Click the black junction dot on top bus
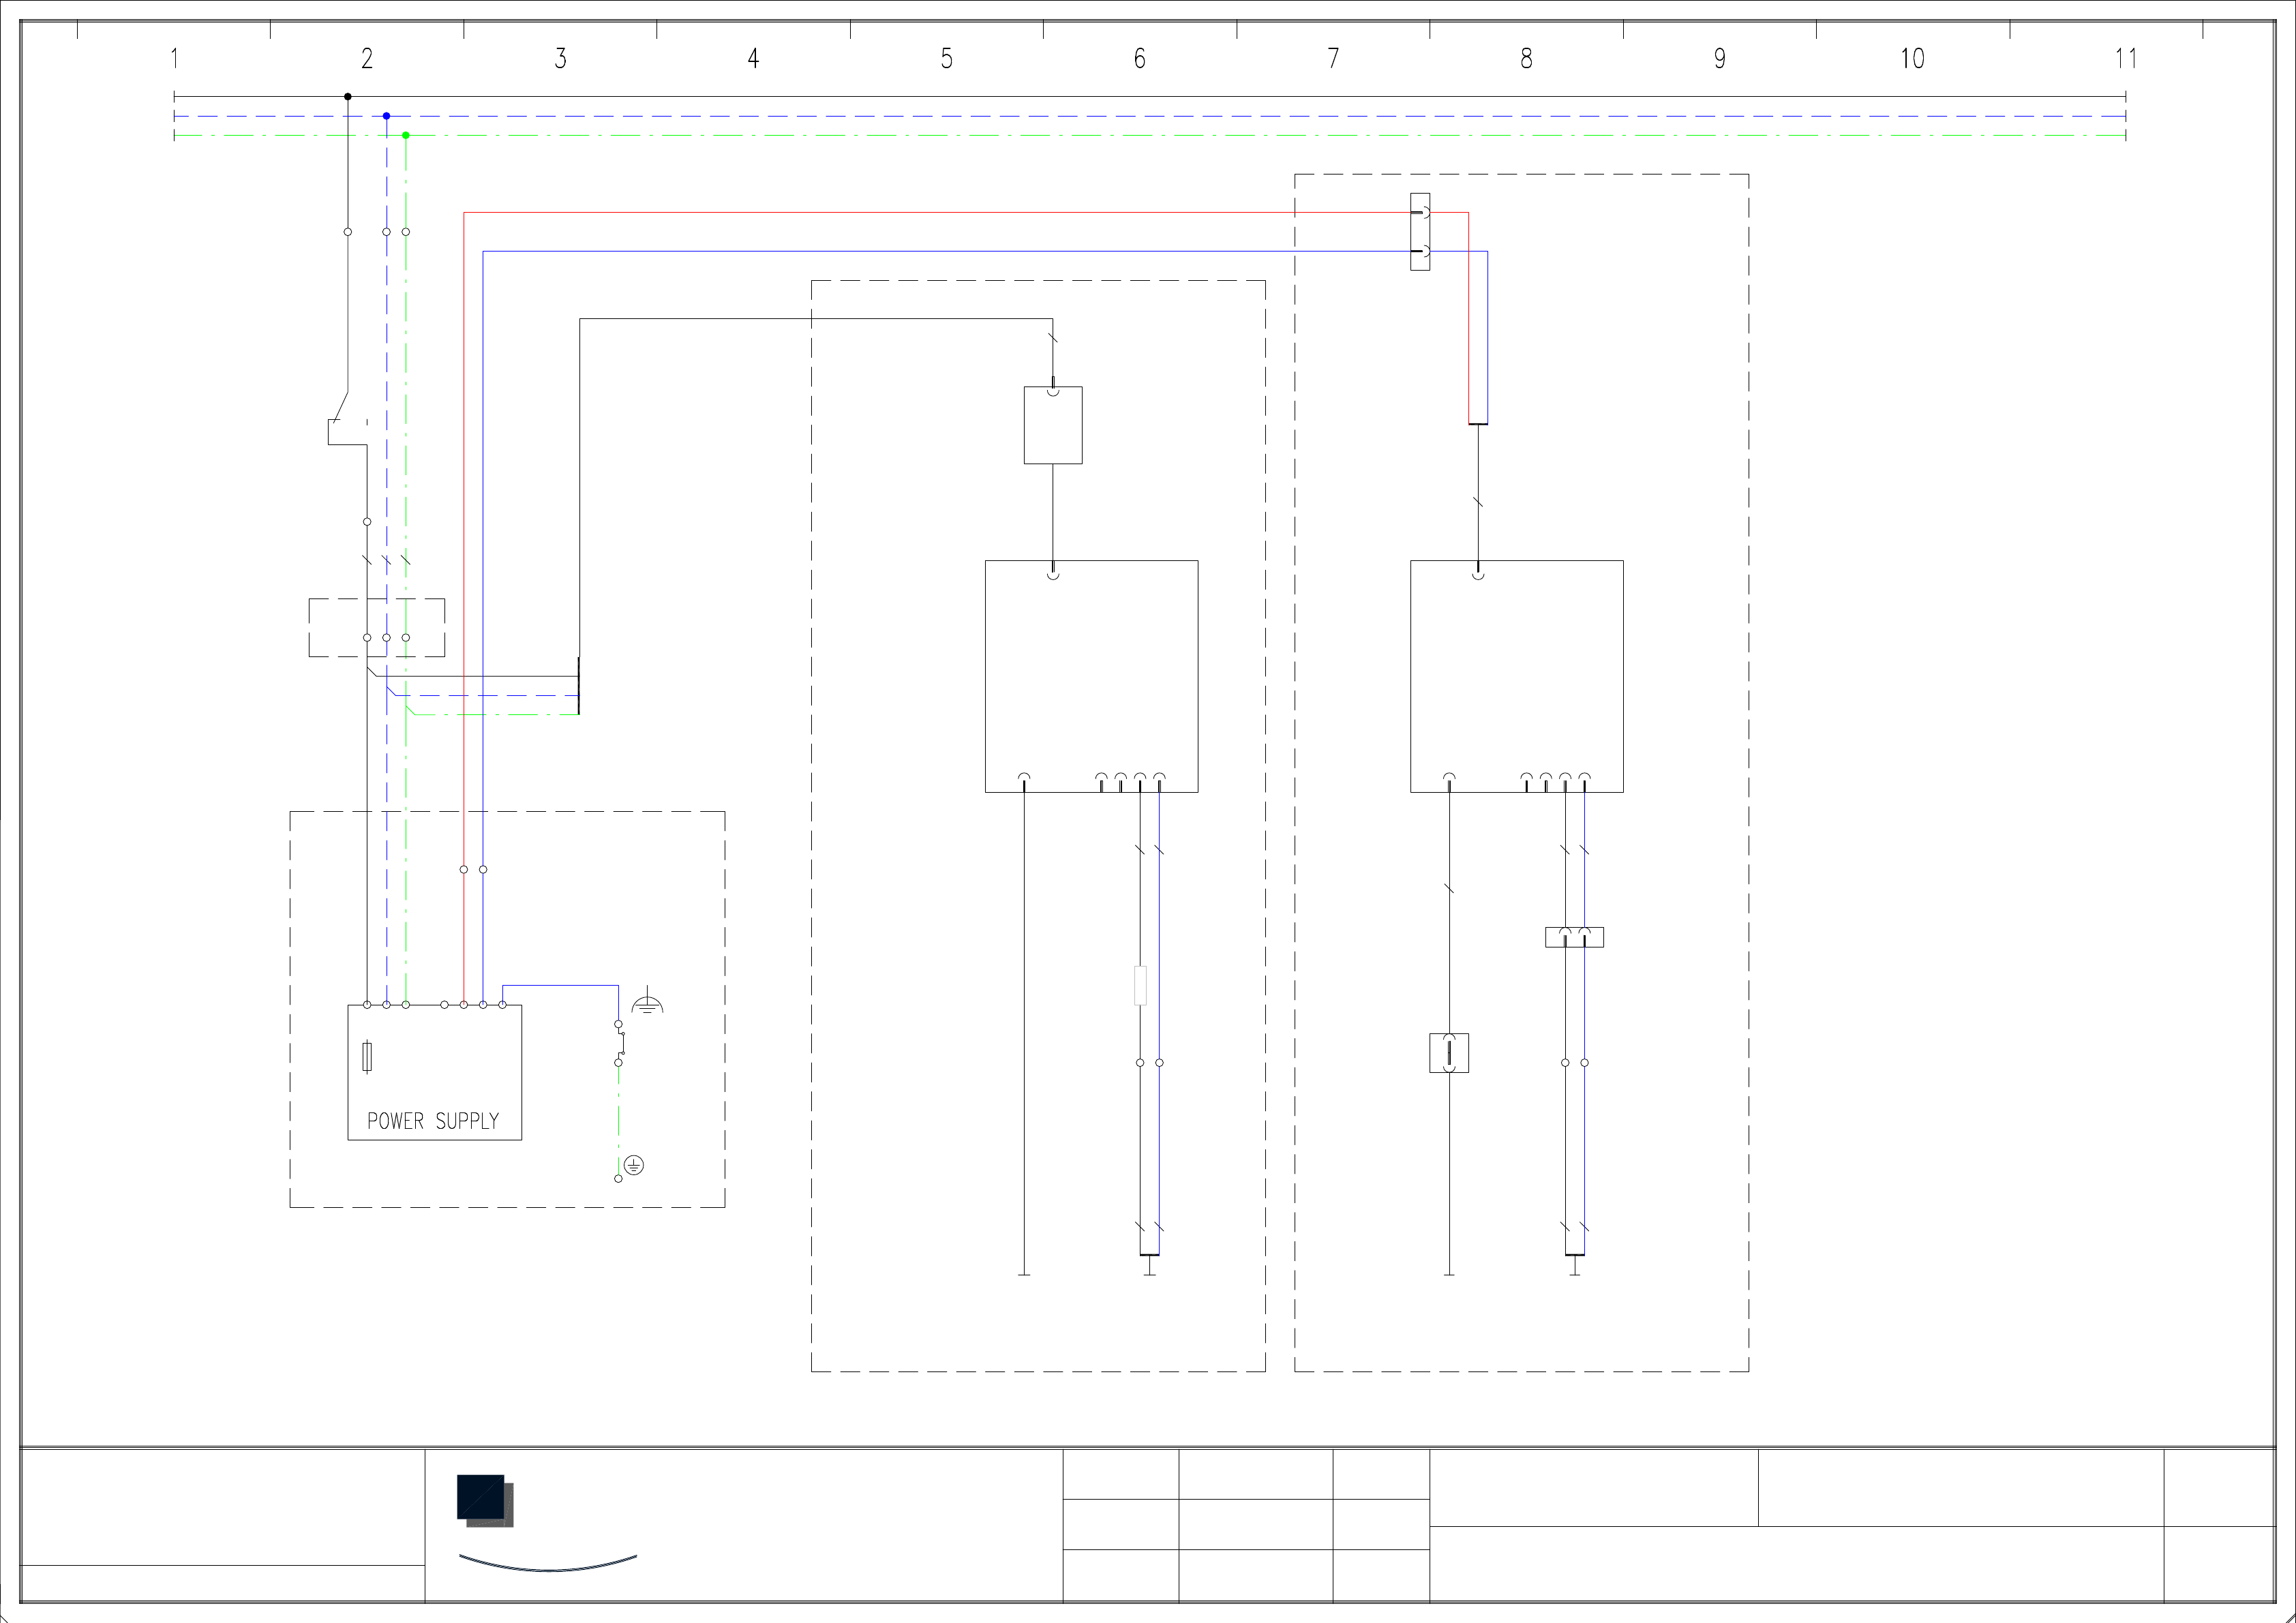 coord(348,97)
